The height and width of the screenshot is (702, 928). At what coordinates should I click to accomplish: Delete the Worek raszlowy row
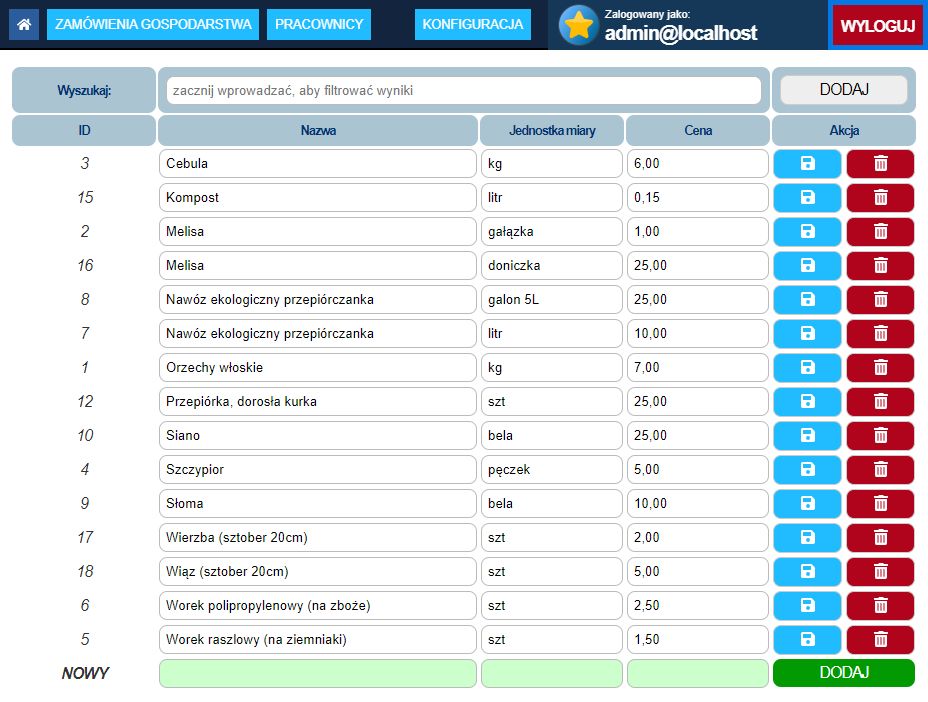tap(880, 640)
